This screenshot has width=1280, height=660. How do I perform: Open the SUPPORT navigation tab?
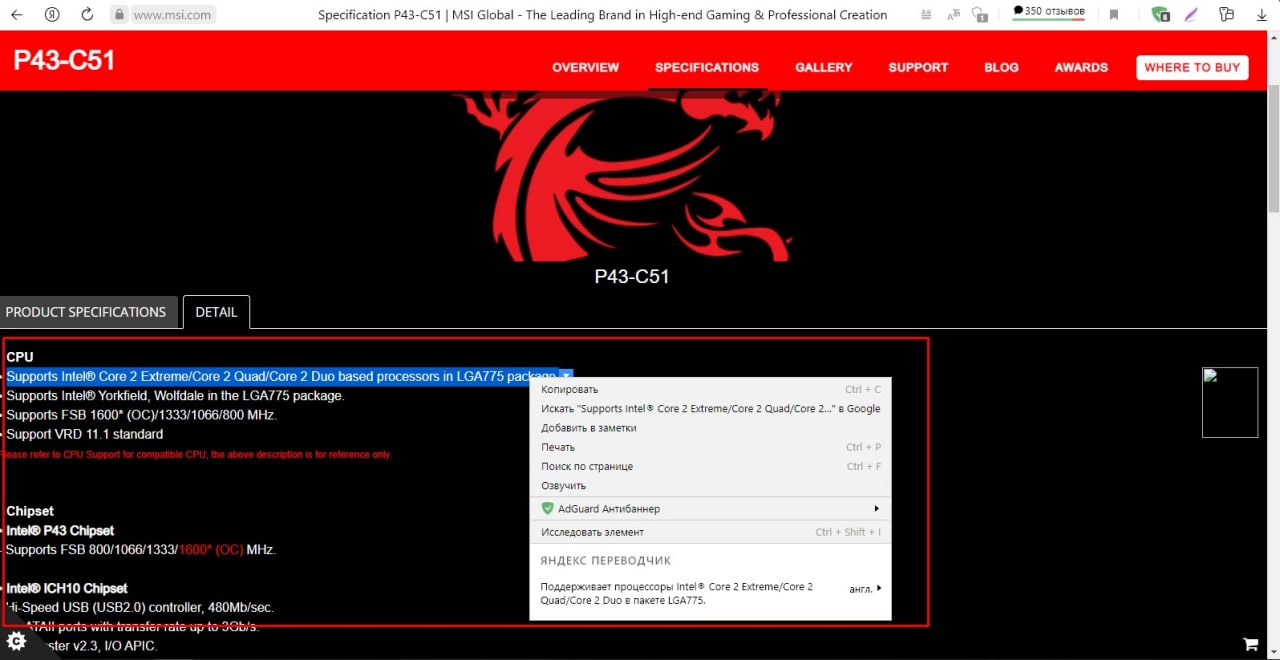(x=918, y=67)
